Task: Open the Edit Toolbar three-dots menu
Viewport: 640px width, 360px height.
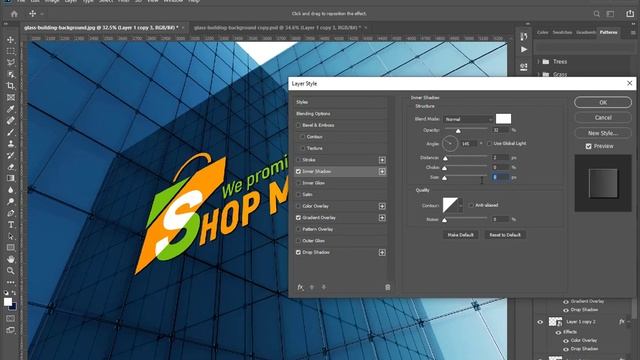Action: pyautogui.click(x=11, y=282)
